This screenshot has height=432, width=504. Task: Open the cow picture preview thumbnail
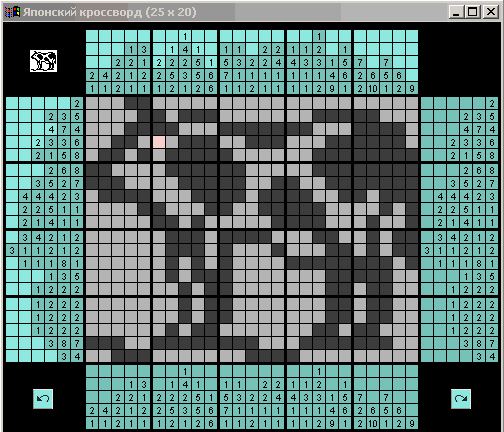(43, 61)
